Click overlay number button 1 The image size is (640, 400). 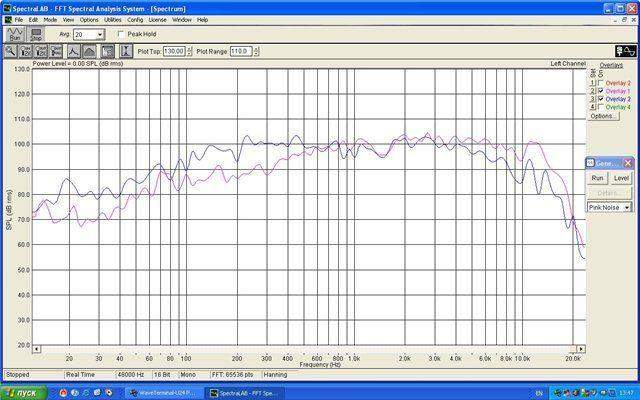(593, 83)
